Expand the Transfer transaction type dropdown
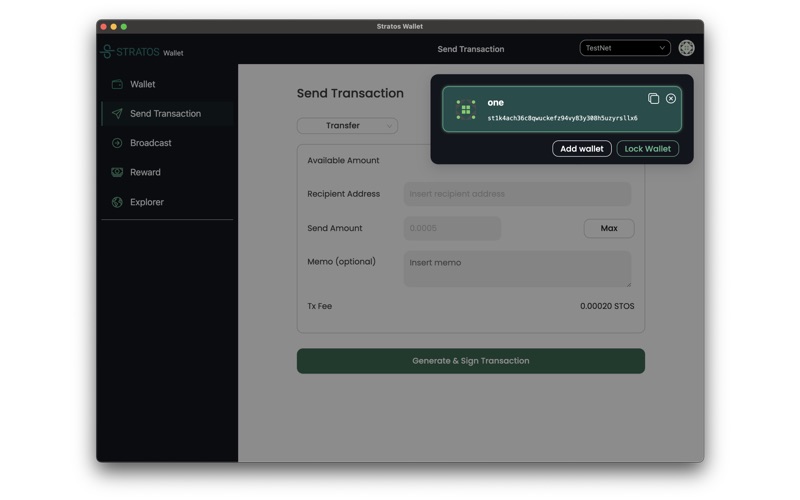 347,126
